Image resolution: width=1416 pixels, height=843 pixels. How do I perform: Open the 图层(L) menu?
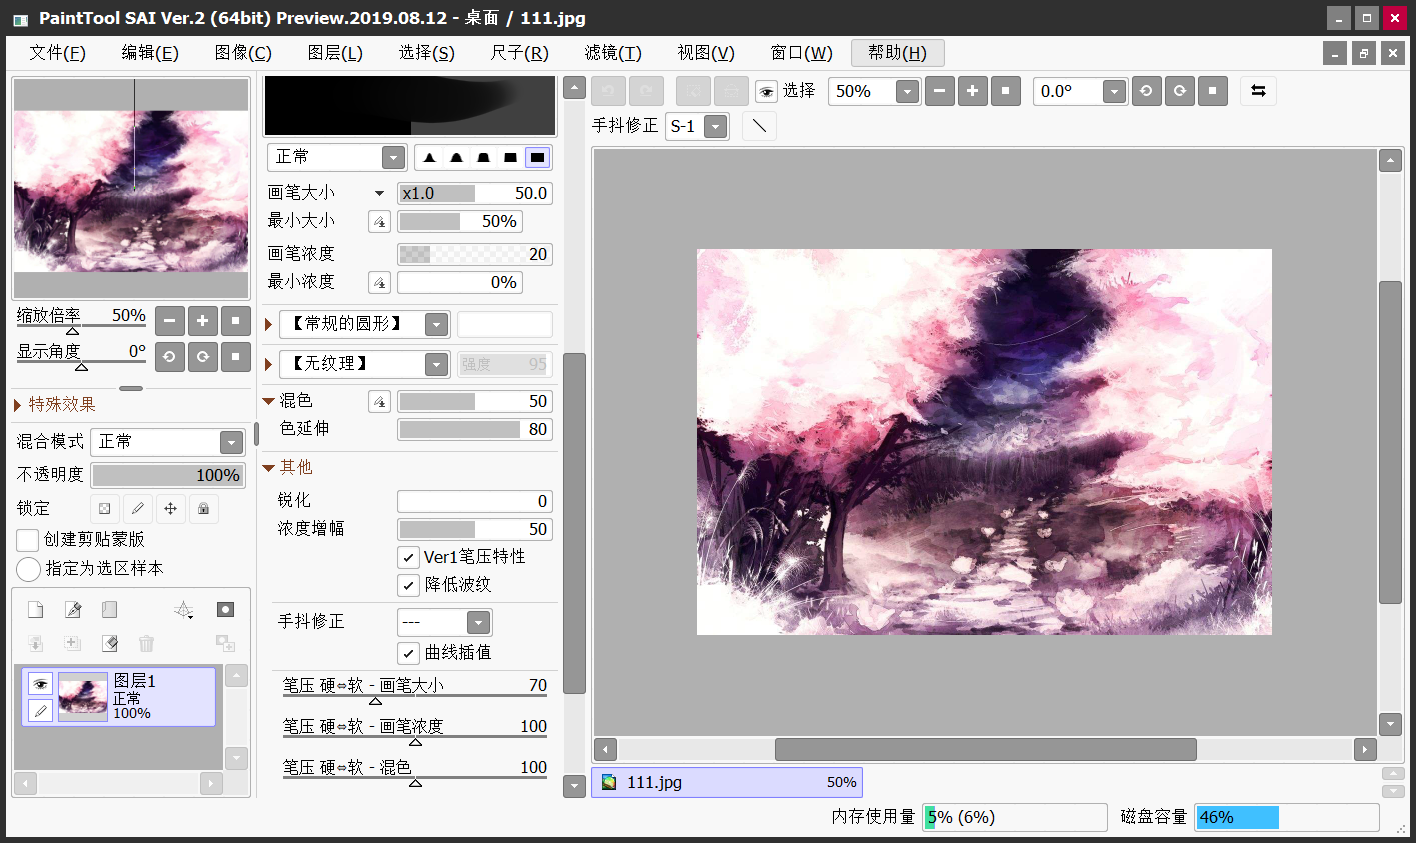335,53
